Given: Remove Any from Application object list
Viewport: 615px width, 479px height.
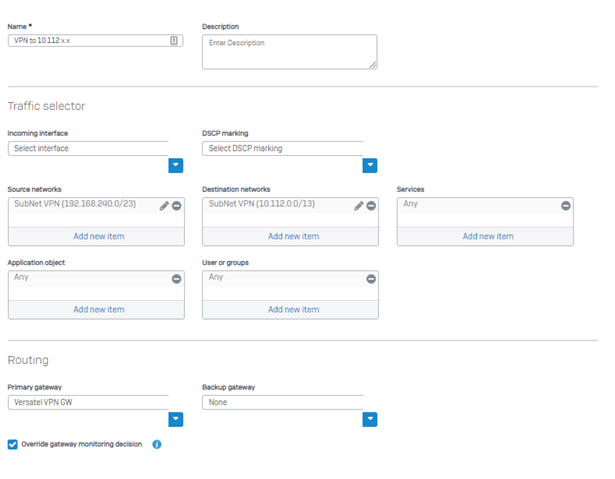Looking at the screenshot, I should pos(176,279).
